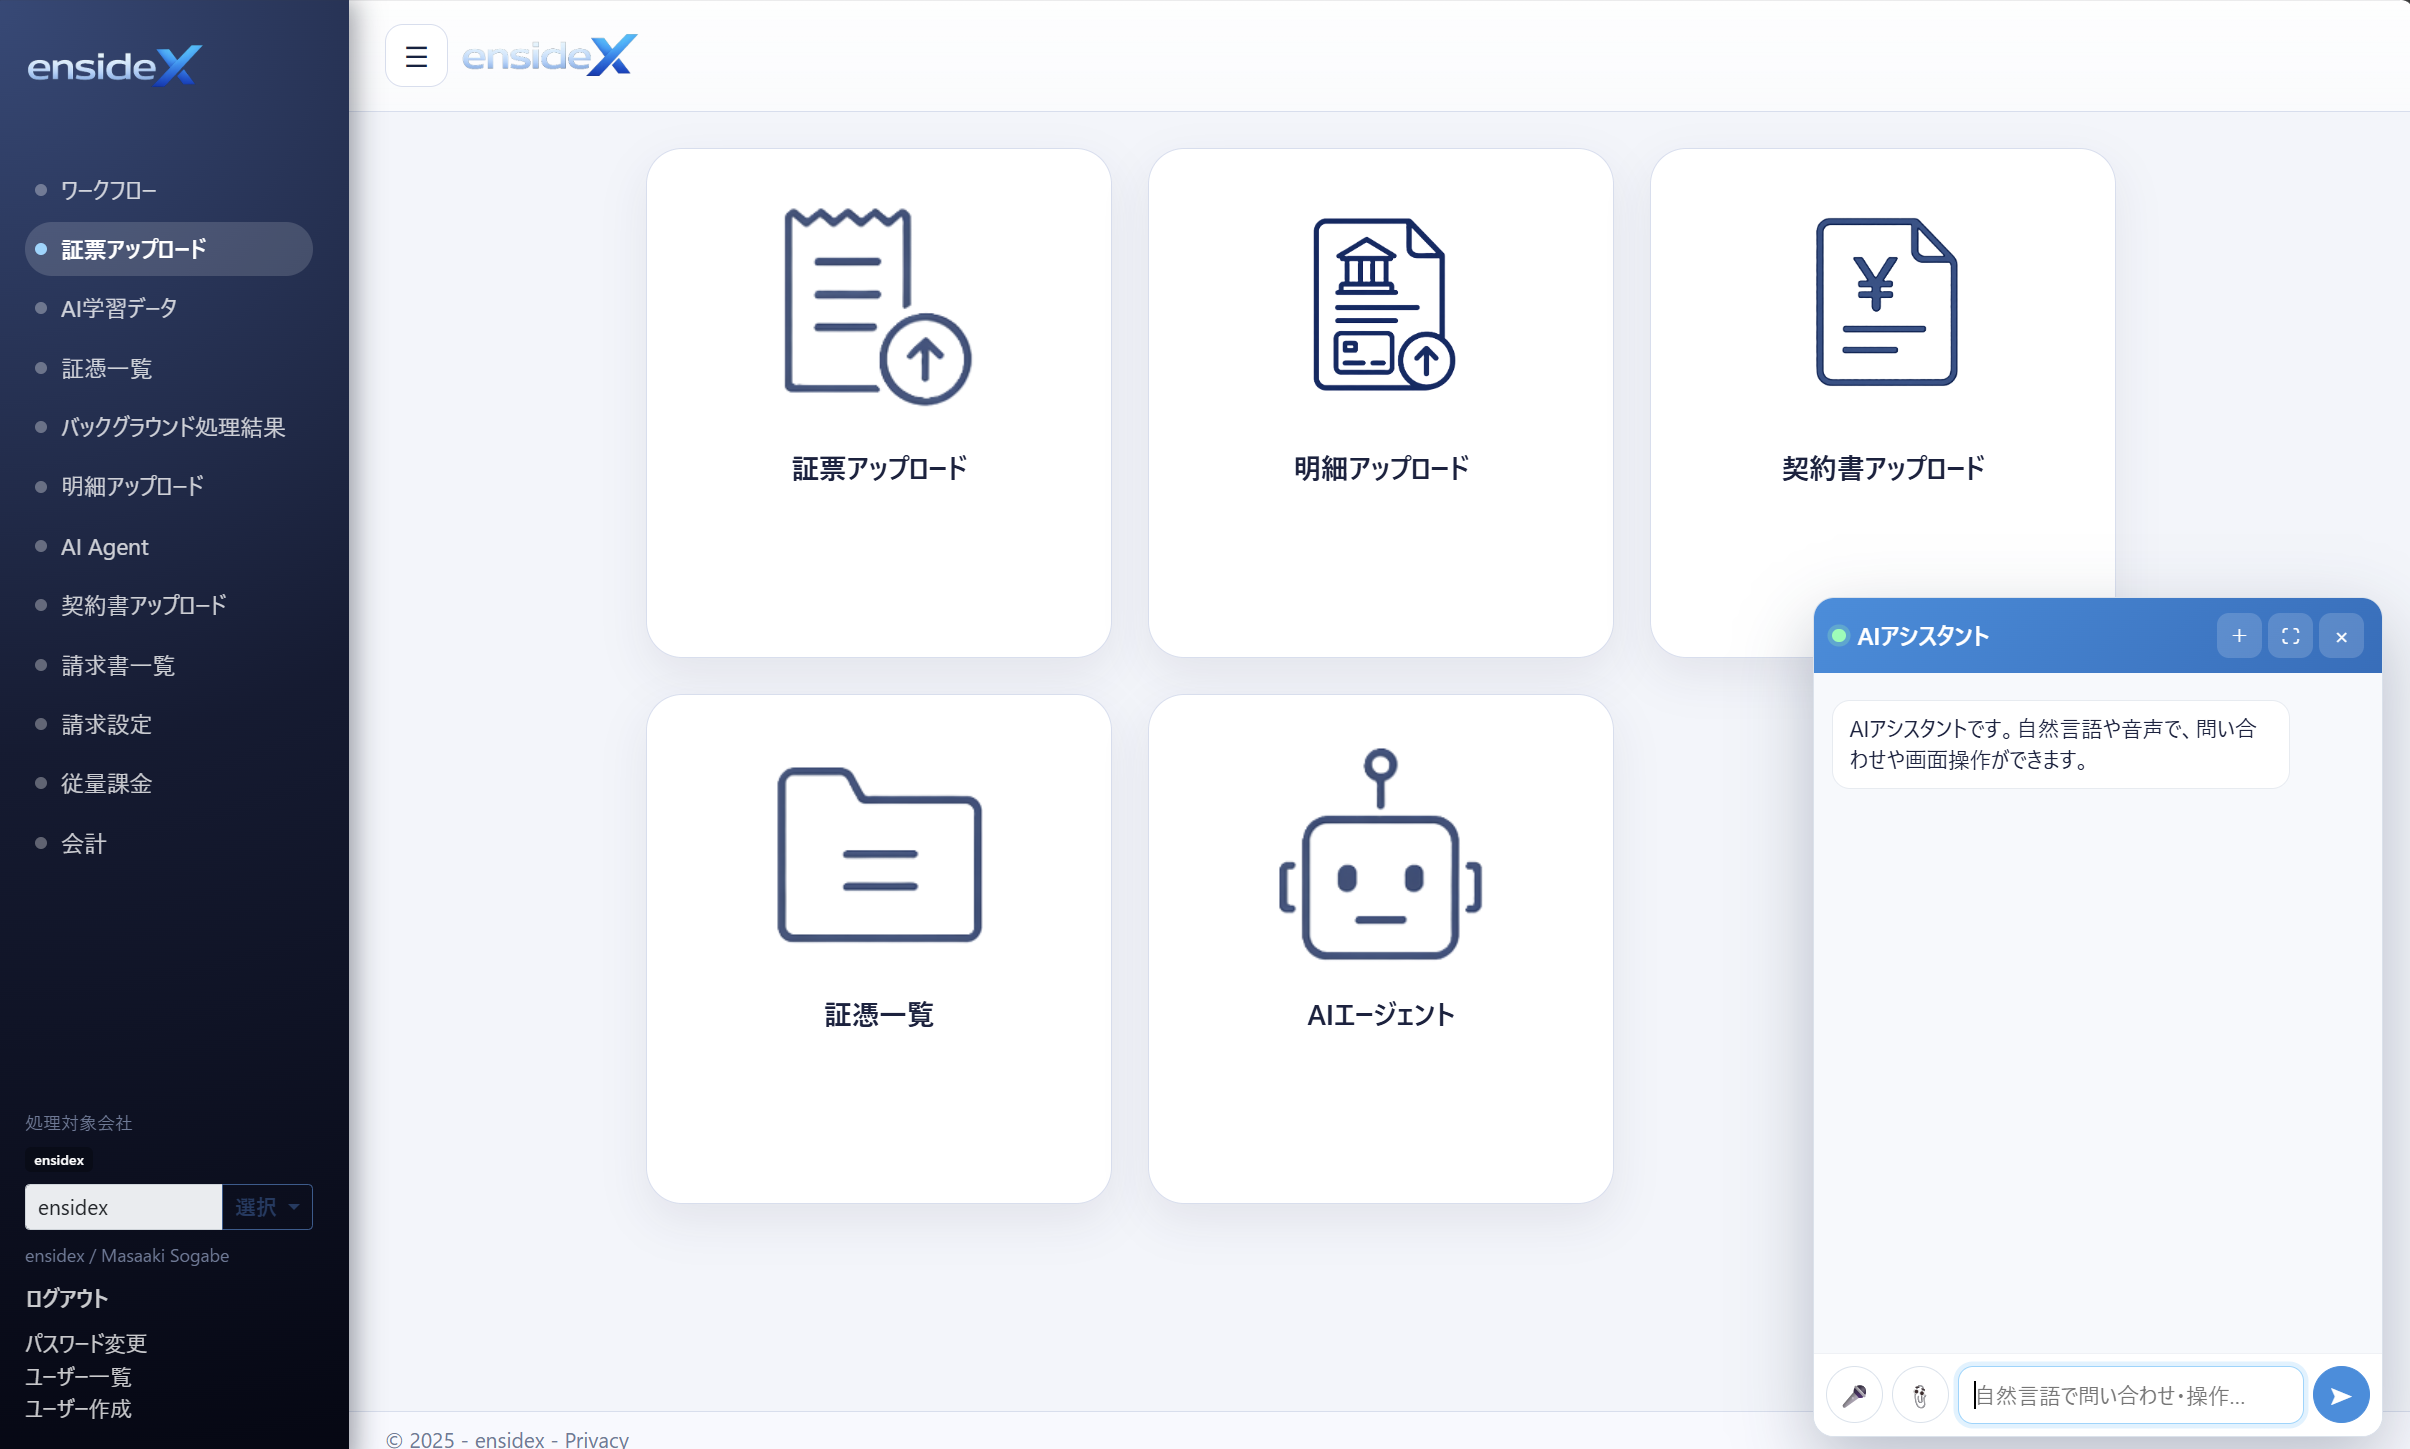The height and width of the screenshot is (1449, 2410).
Task: Open AI Agent in the sidebar
Action: click(x=169, y=546)
